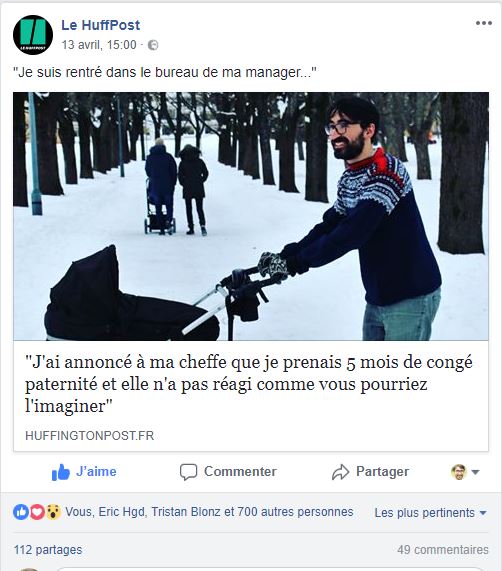This screenshot has height=571, width=502.
Task: Click the HUFFINGTONPOST.FR source link
Action: coord(90,436)
